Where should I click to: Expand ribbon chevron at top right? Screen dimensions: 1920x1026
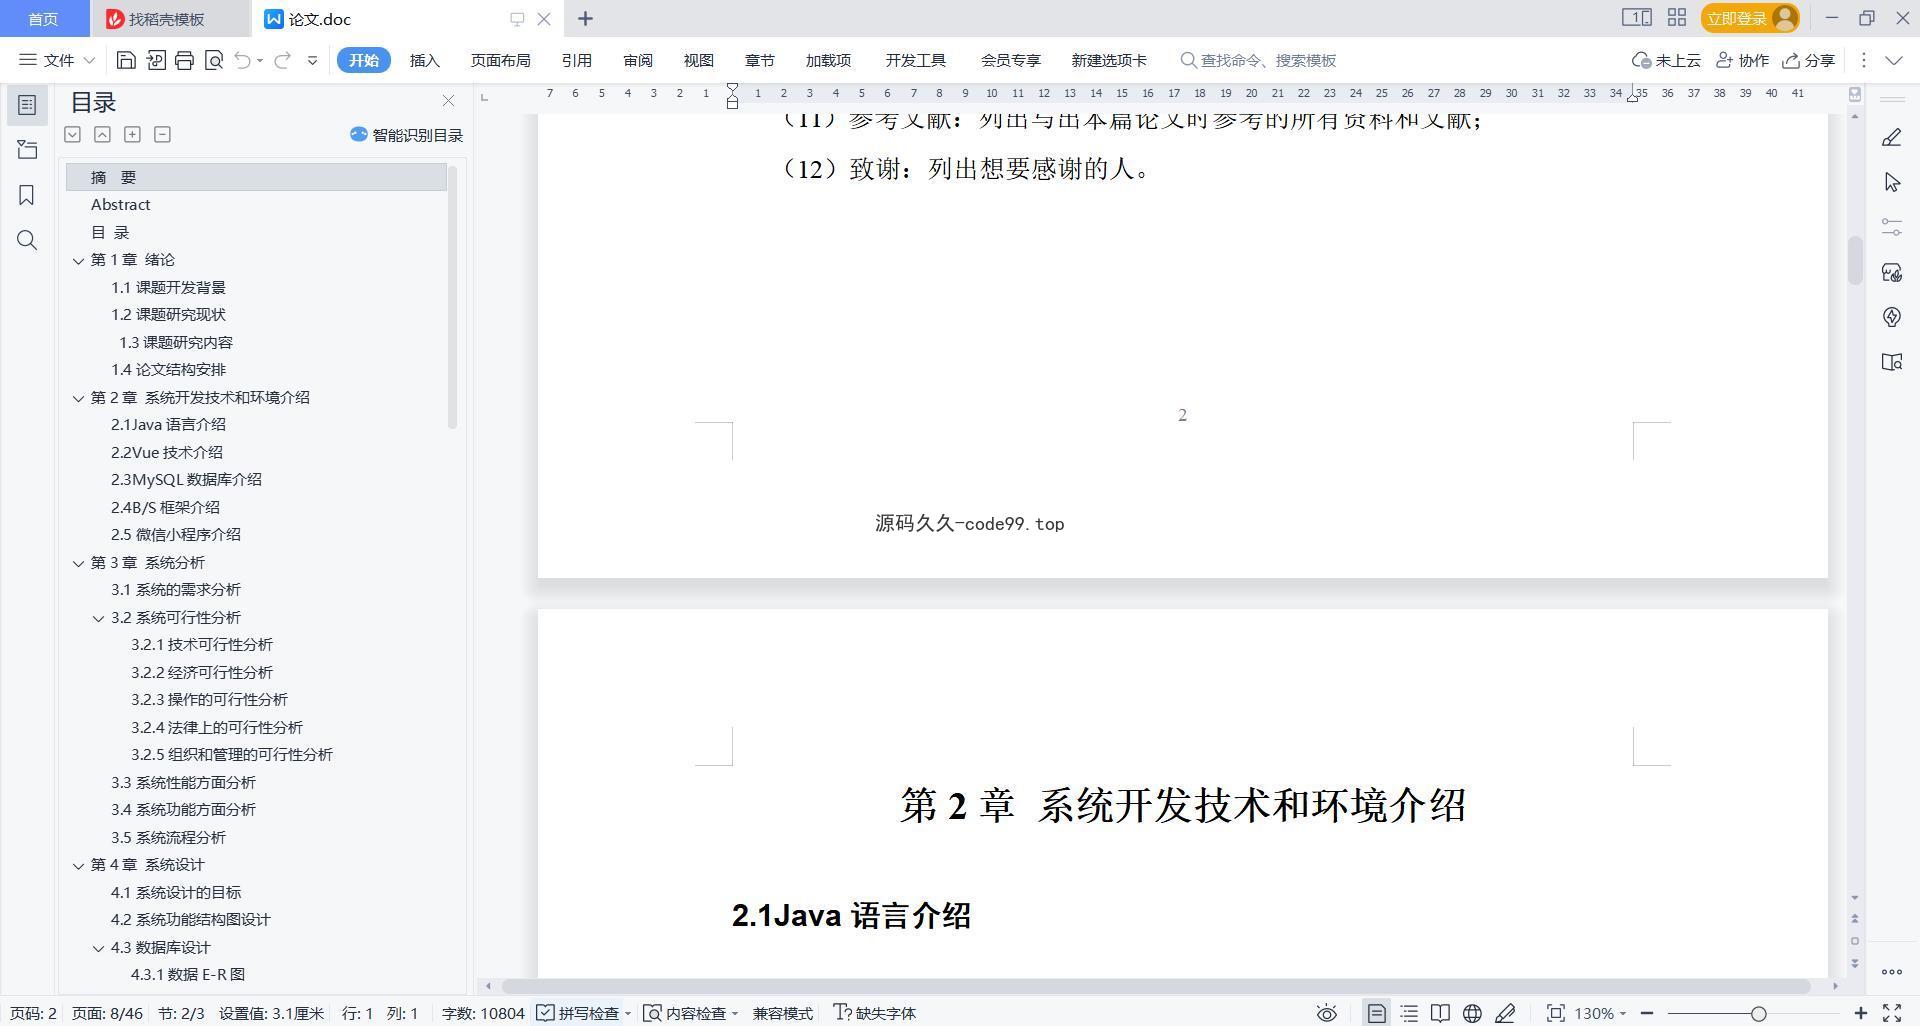(1894, 60)
